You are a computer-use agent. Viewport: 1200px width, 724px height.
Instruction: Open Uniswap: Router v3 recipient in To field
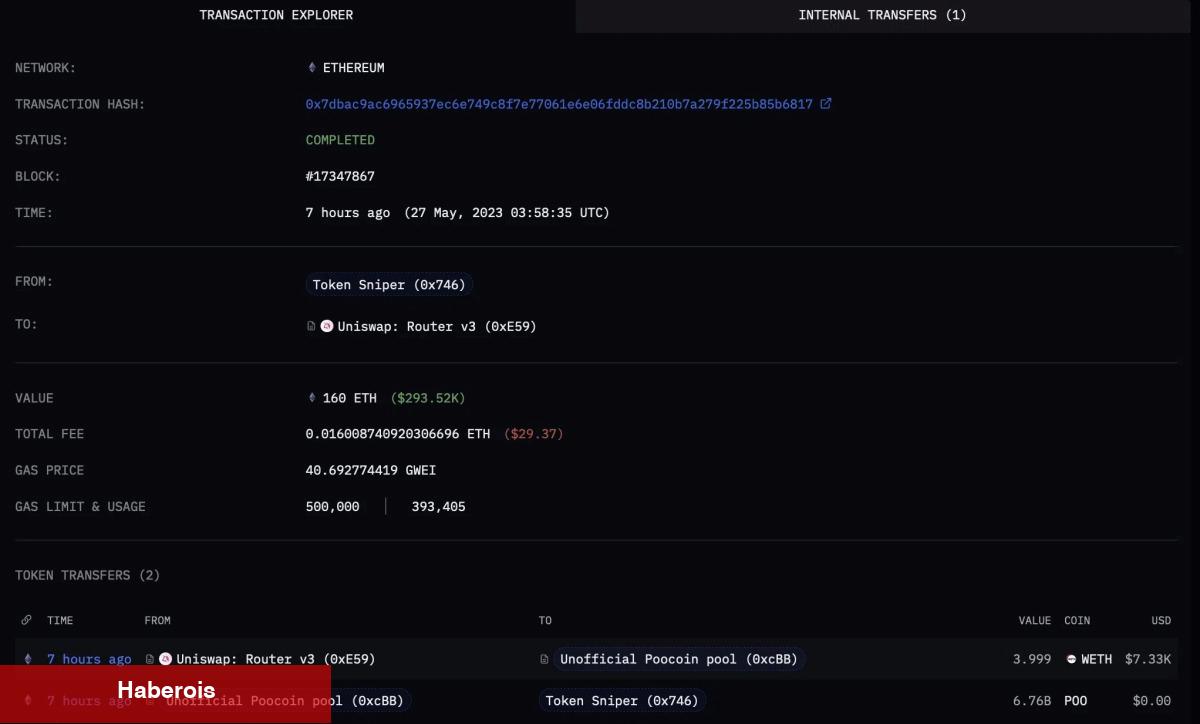point(437,326)
